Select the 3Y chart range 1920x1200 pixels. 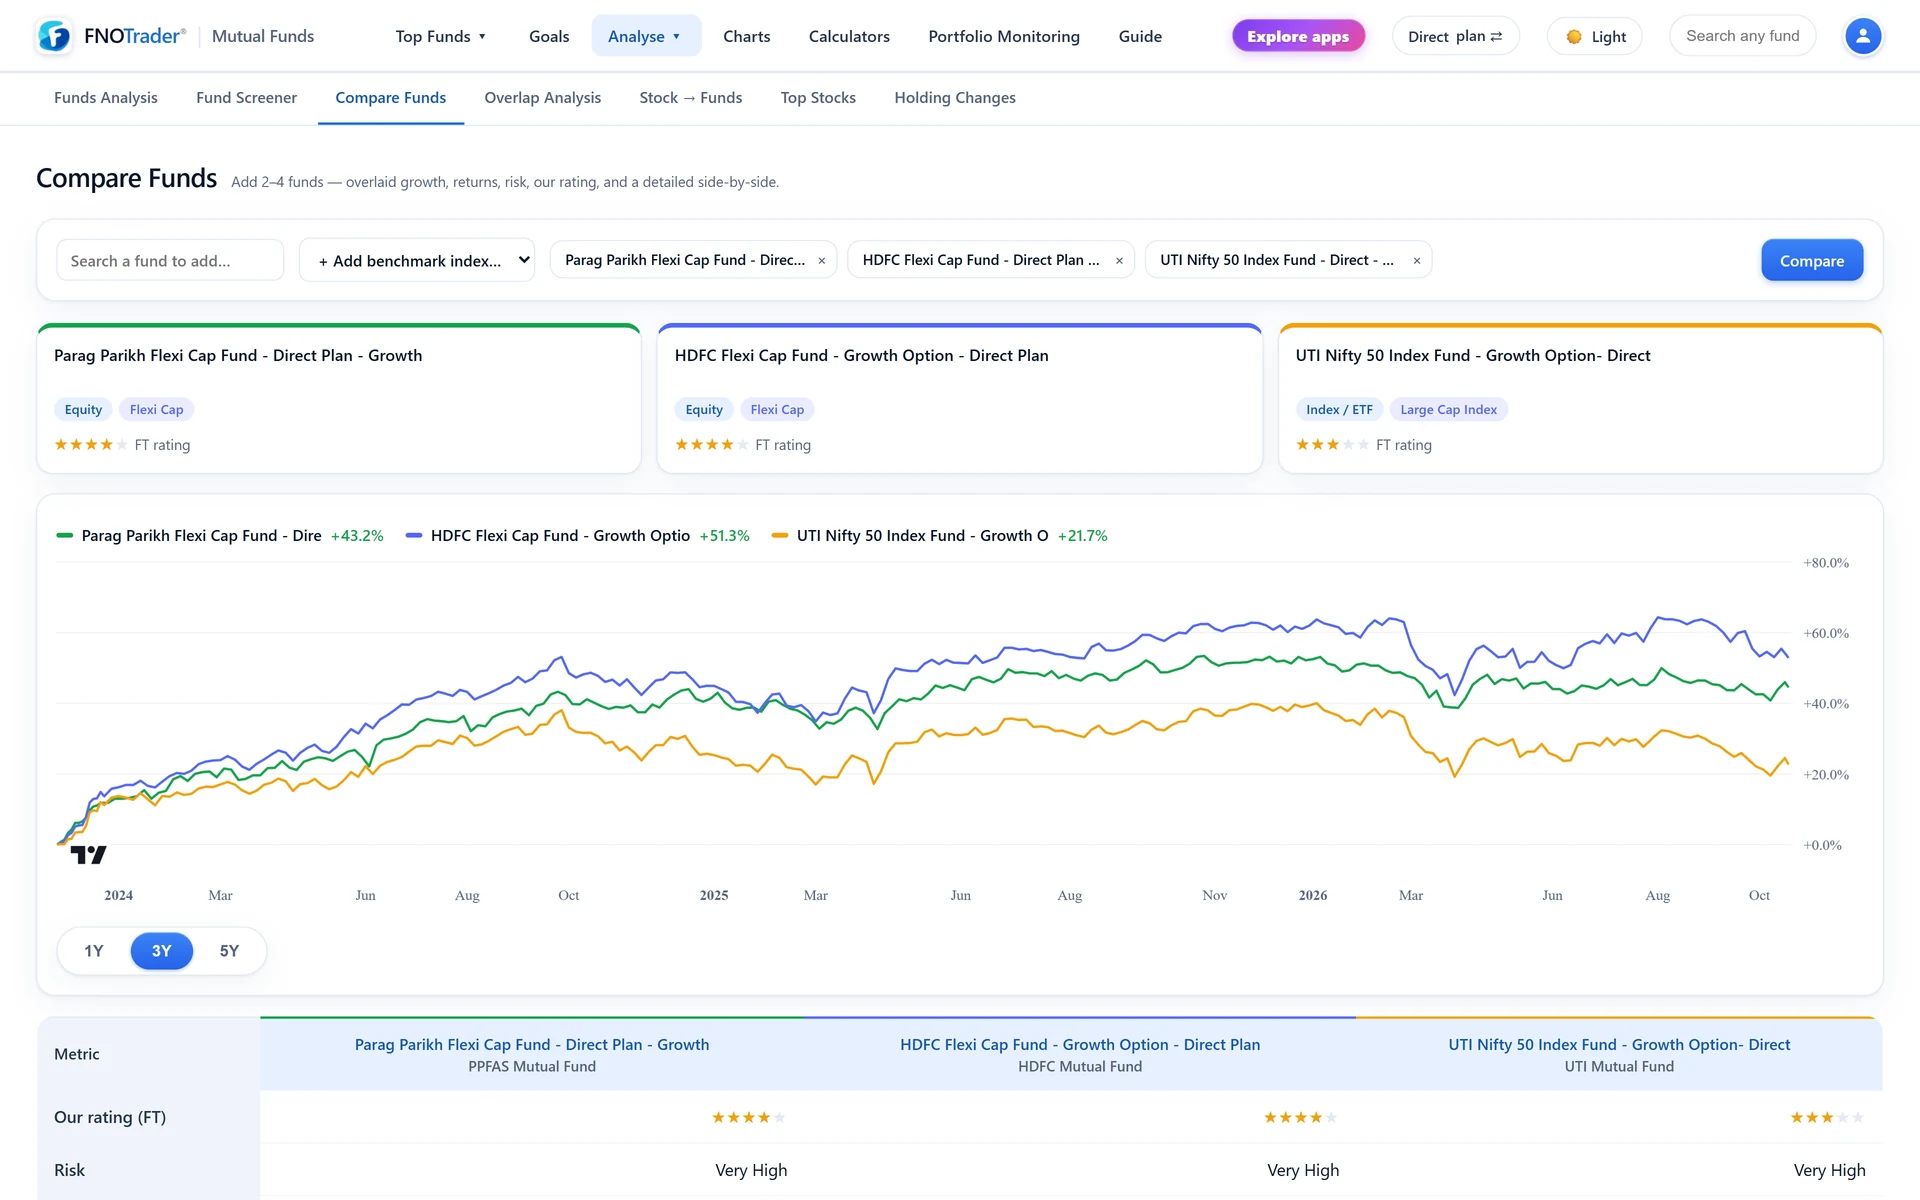161,951
